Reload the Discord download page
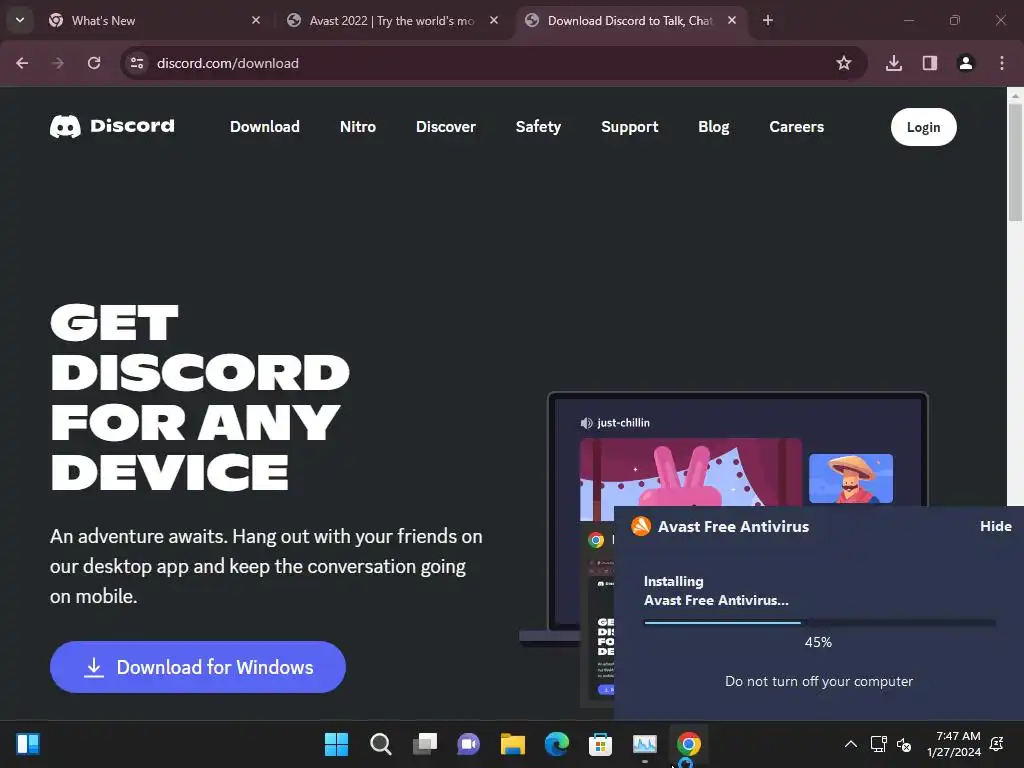 pos(94,63)
